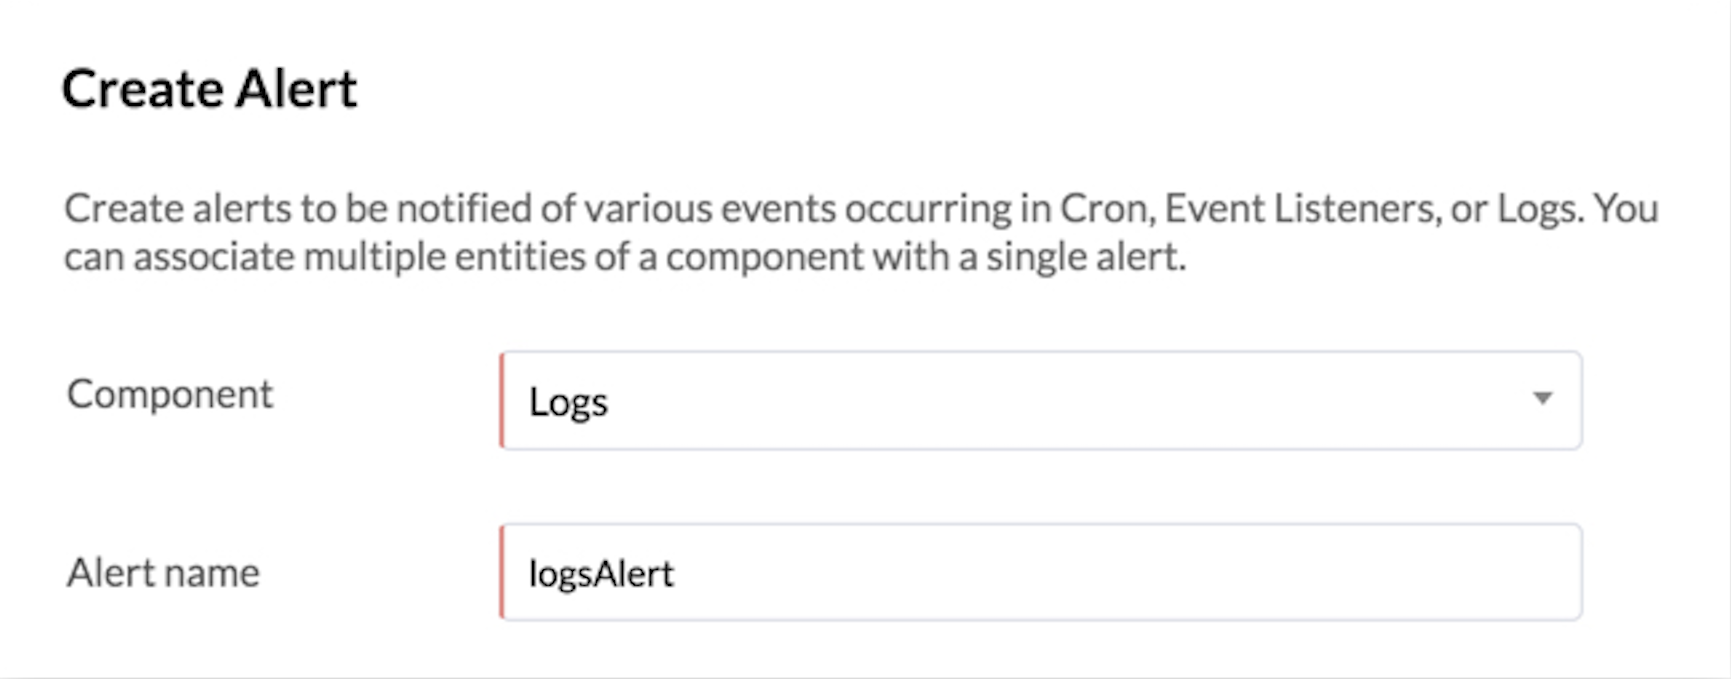The width and height of the screenshot is (1731, 679).
Task: Click the word Logs in the description text
Action: tap(1536, 208)
